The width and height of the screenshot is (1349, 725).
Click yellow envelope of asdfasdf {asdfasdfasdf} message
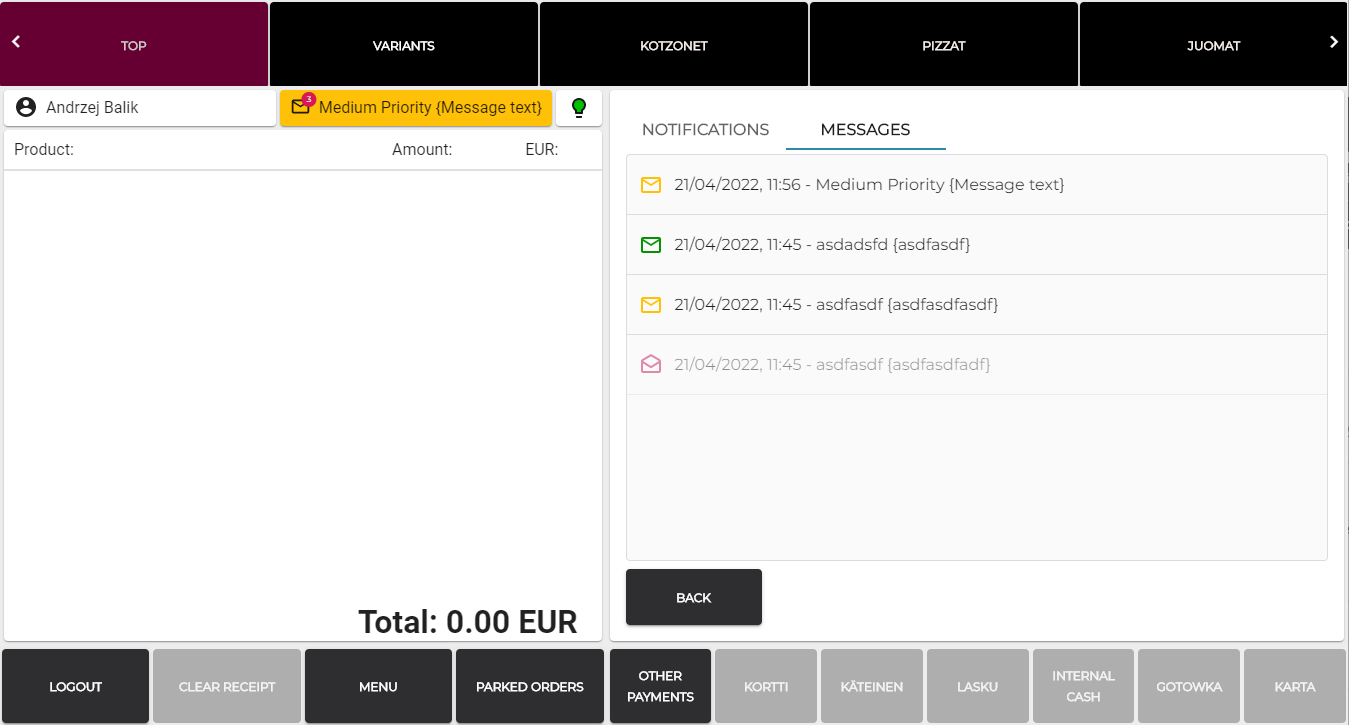tap(651, 305)
